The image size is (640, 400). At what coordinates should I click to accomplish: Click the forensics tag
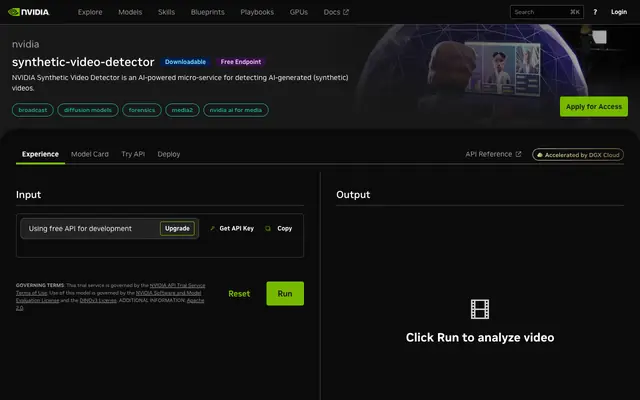pos(142,110)
